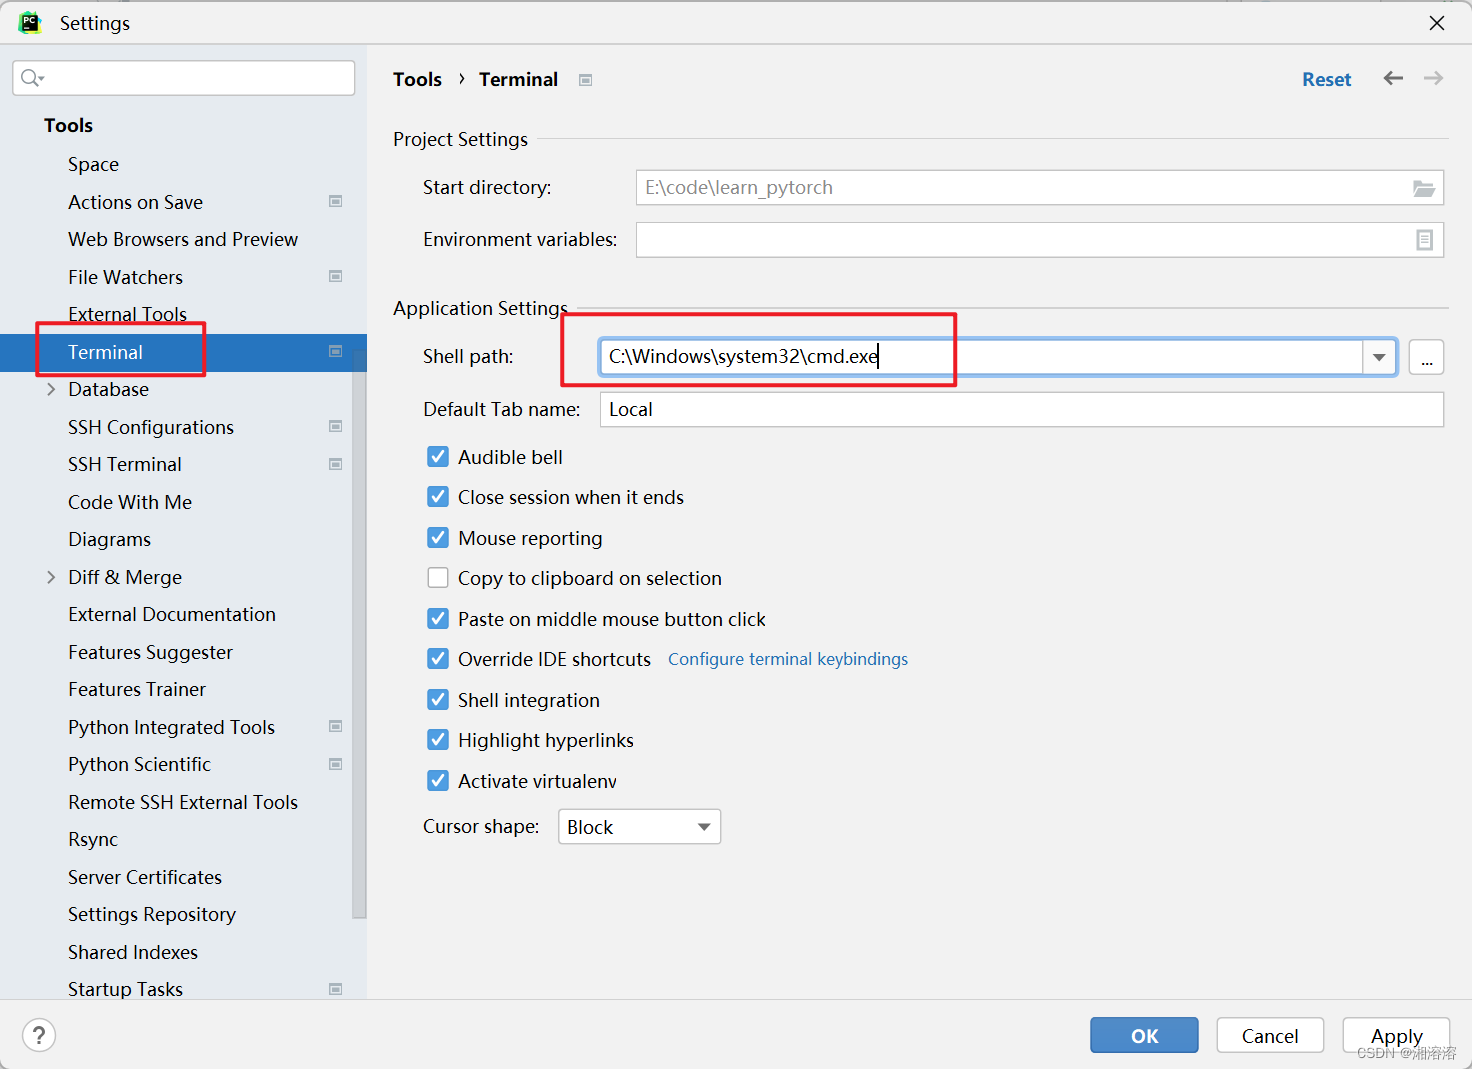Open Python Integrated Tools settings
Image resolution: width=1472 pixels, height=1069 pixels.
171,727
